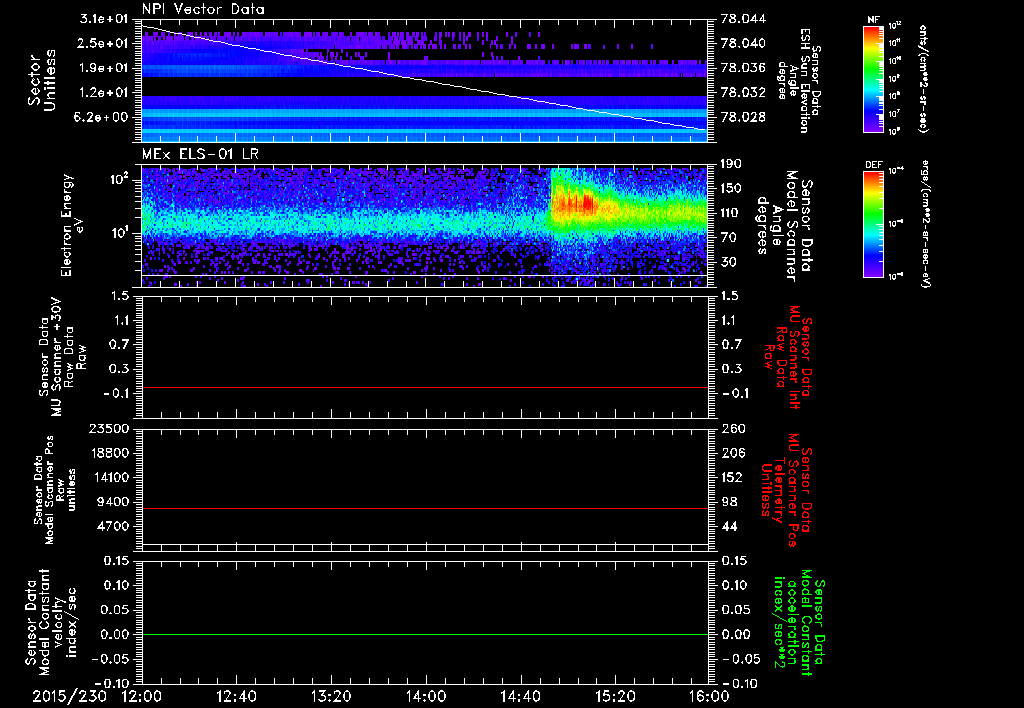This screenshot has height=708, width=1024.
Task: Click the 152 telemetry tick value
Action: (x=732, y=477)
